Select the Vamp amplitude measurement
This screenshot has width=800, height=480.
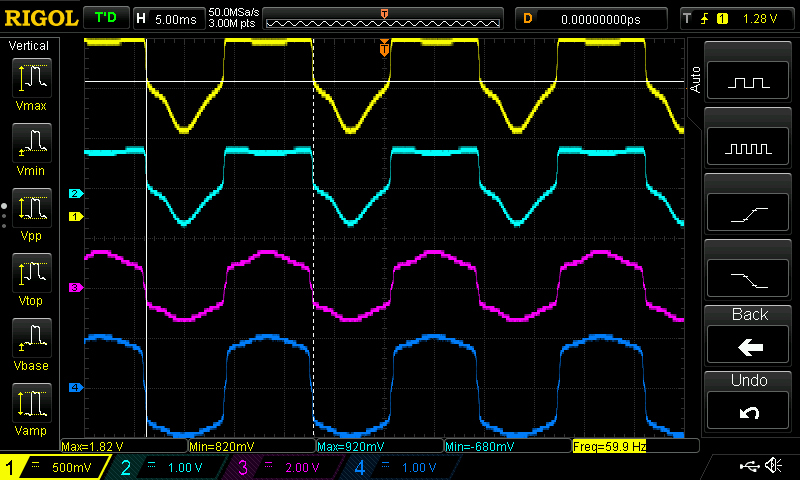coord(33,411)
